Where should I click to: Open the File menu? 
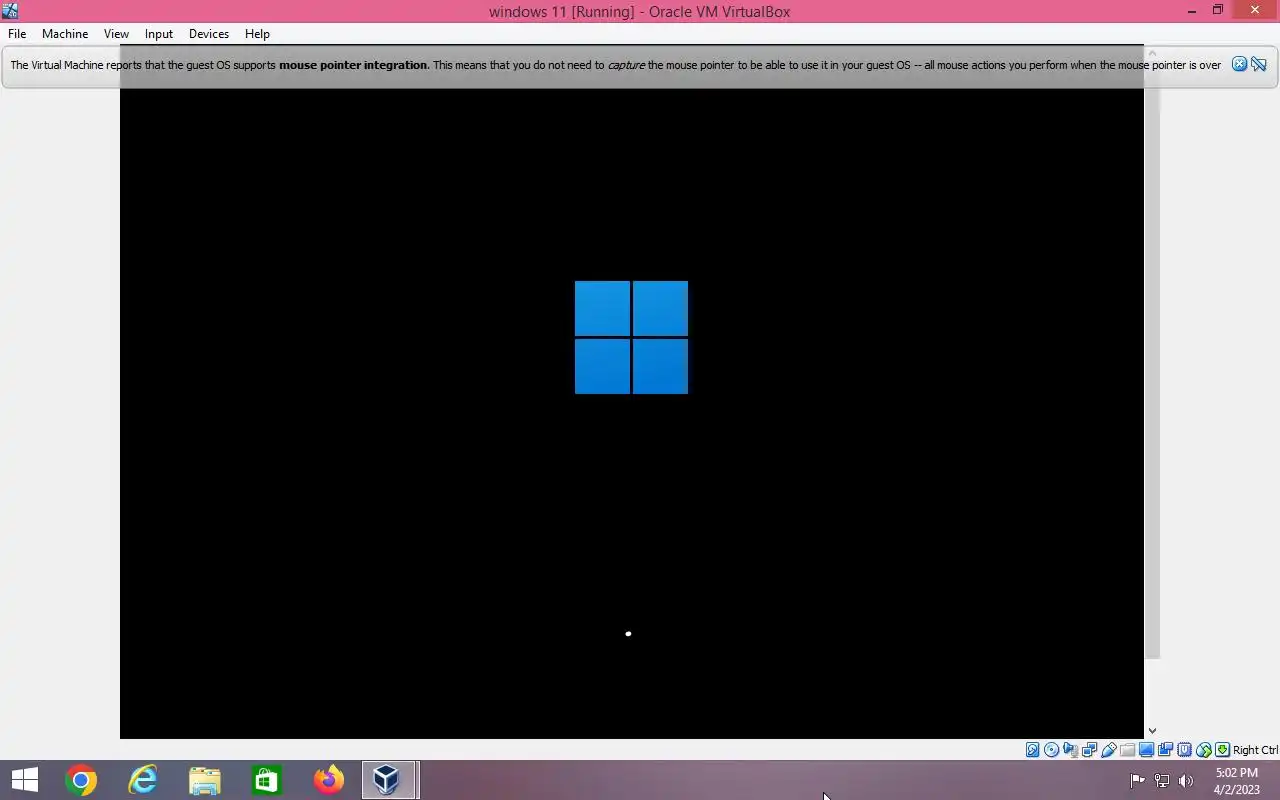point(17,33)
